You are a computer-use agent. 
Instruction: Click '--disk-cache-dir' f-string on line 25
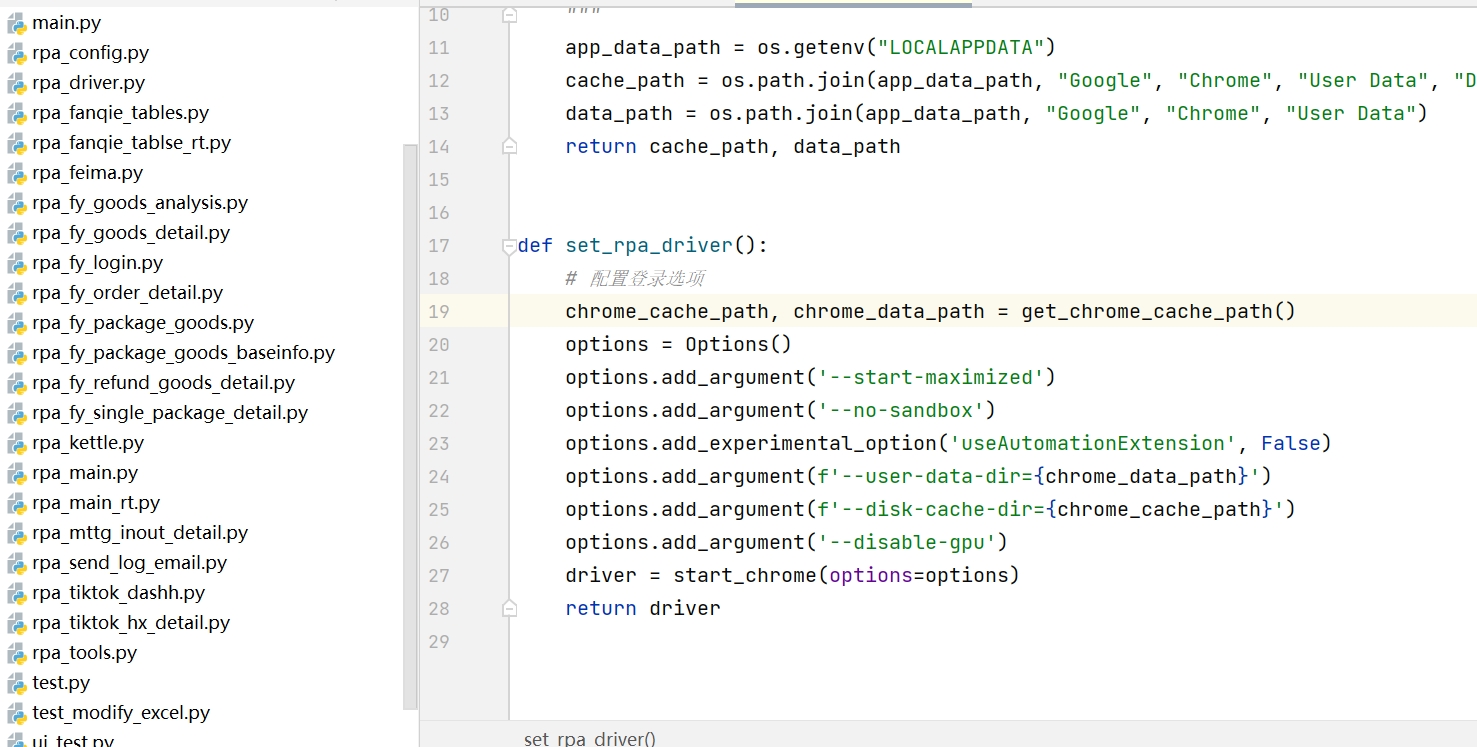pos(1051,509)
